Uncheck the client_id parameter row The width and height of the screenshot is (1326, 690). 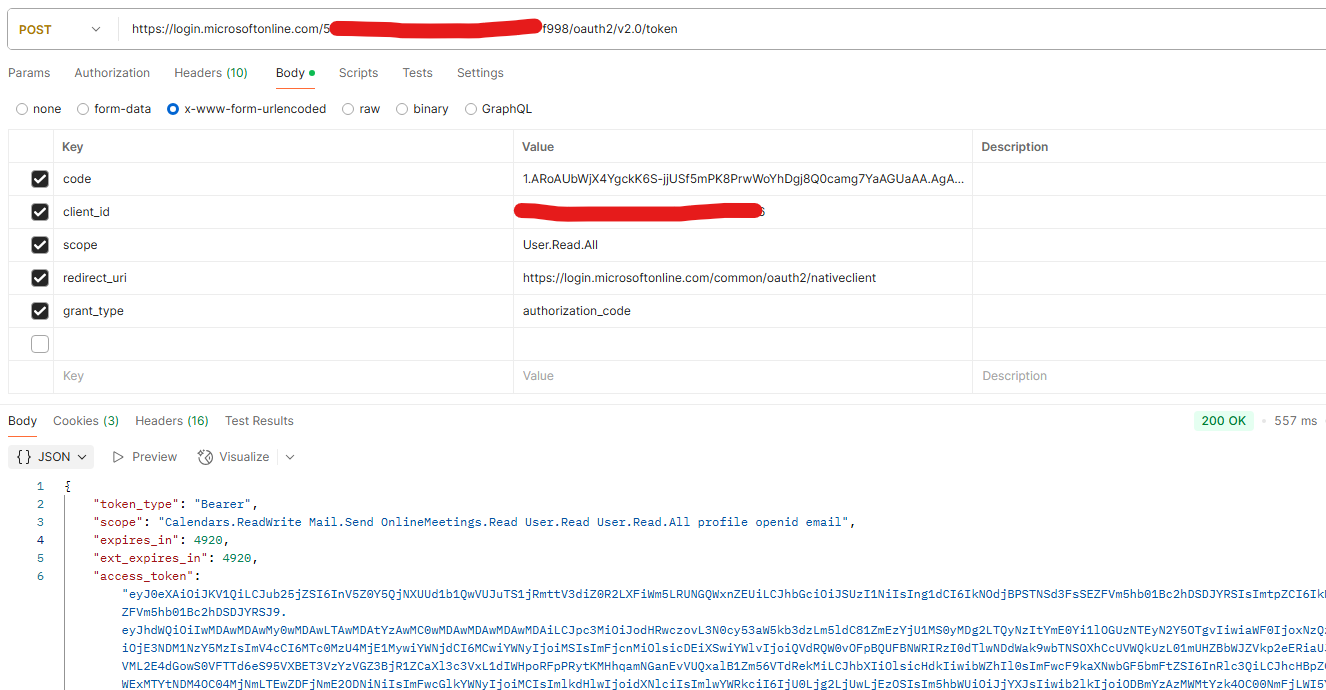[x=40, y=212]
